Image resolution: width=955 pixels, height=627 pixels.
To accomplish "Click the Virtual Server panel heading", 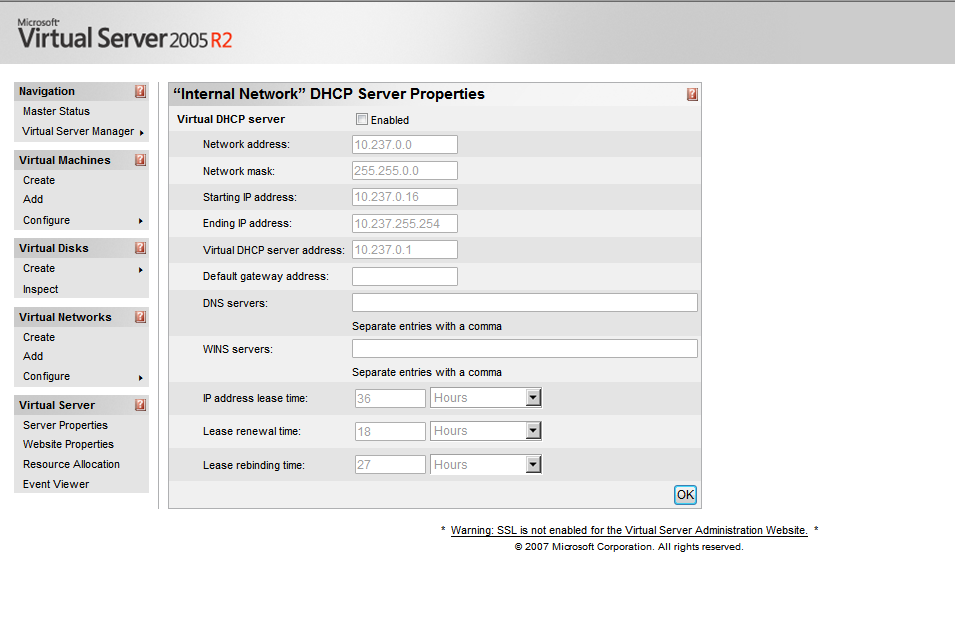I will (57, 405).
